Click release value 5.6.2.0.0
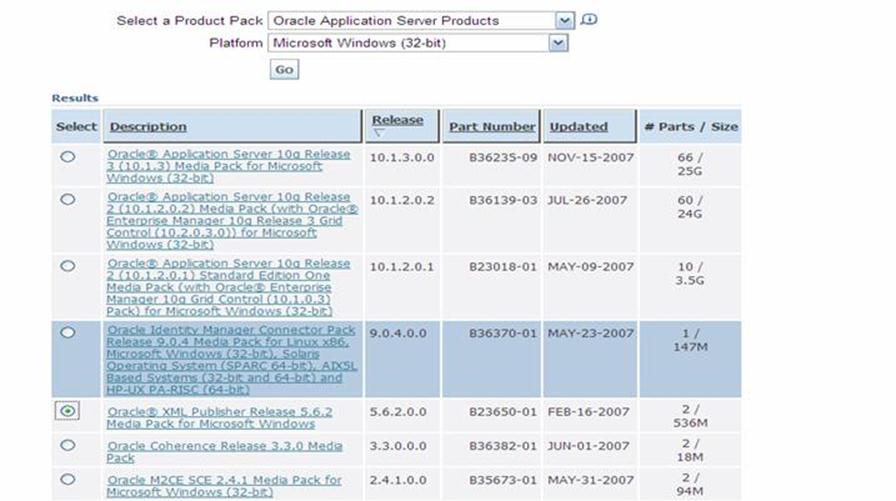 pos(398,411)
